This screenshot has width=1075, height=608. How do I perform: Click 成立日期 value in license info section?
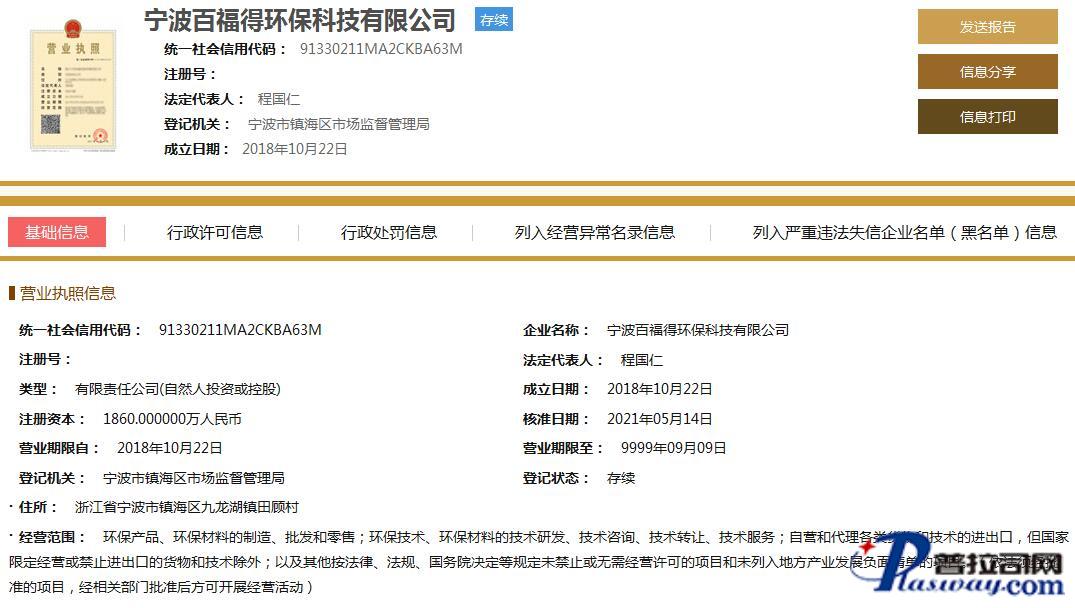[x=660, y=389]
